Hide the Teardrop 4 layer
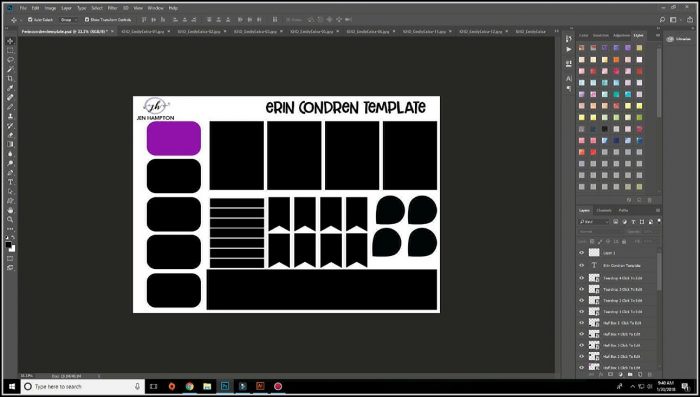Viewport: 700px width, 397px height. point(582,278)
